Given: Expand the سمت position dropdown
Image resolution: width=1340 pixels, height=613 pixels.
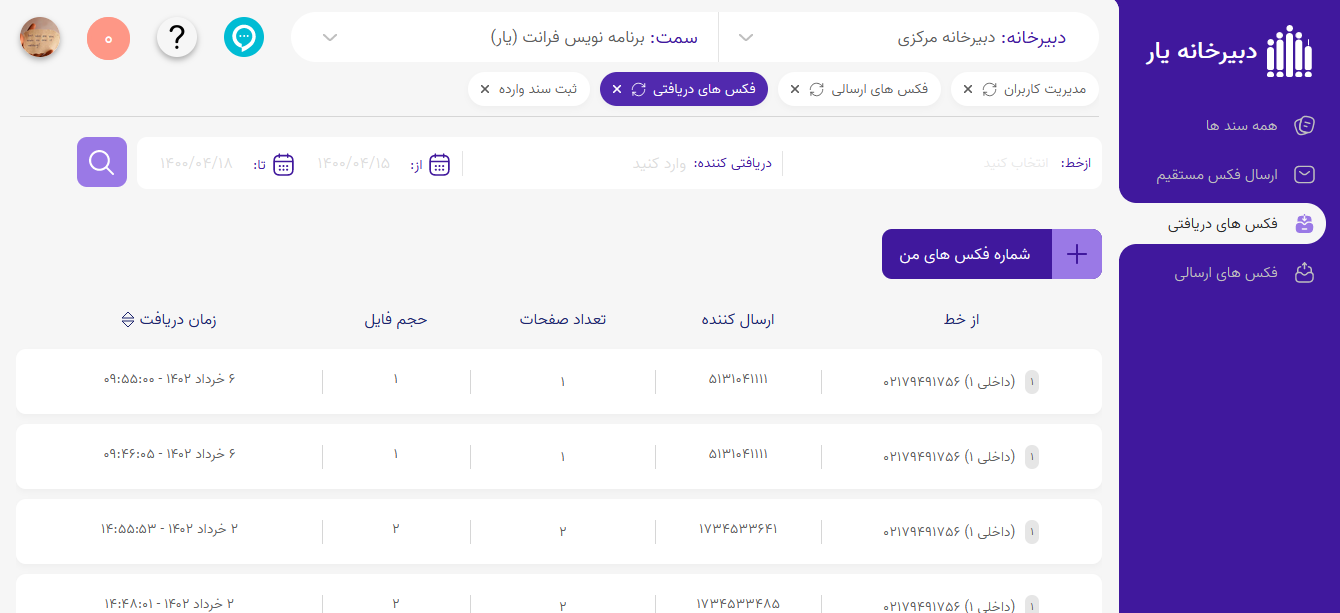Looking at the screenshot, I should tap(330, 37).
